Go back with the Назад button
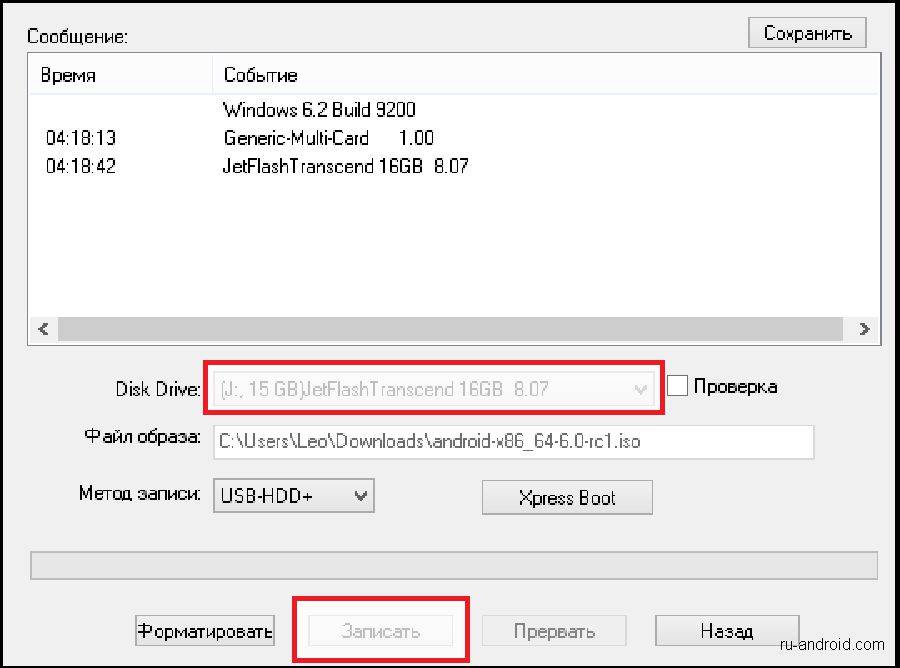This screenshot has height=668, width=900. click(x=726, y=631)
